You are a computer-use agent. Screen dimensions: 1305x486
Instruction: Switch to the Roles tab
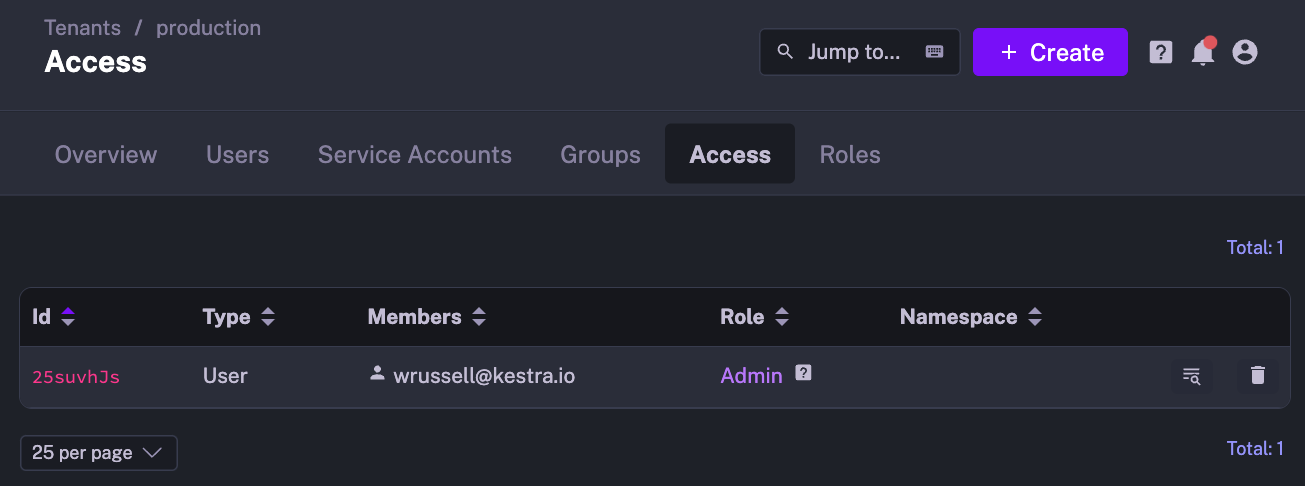point(849,155)
